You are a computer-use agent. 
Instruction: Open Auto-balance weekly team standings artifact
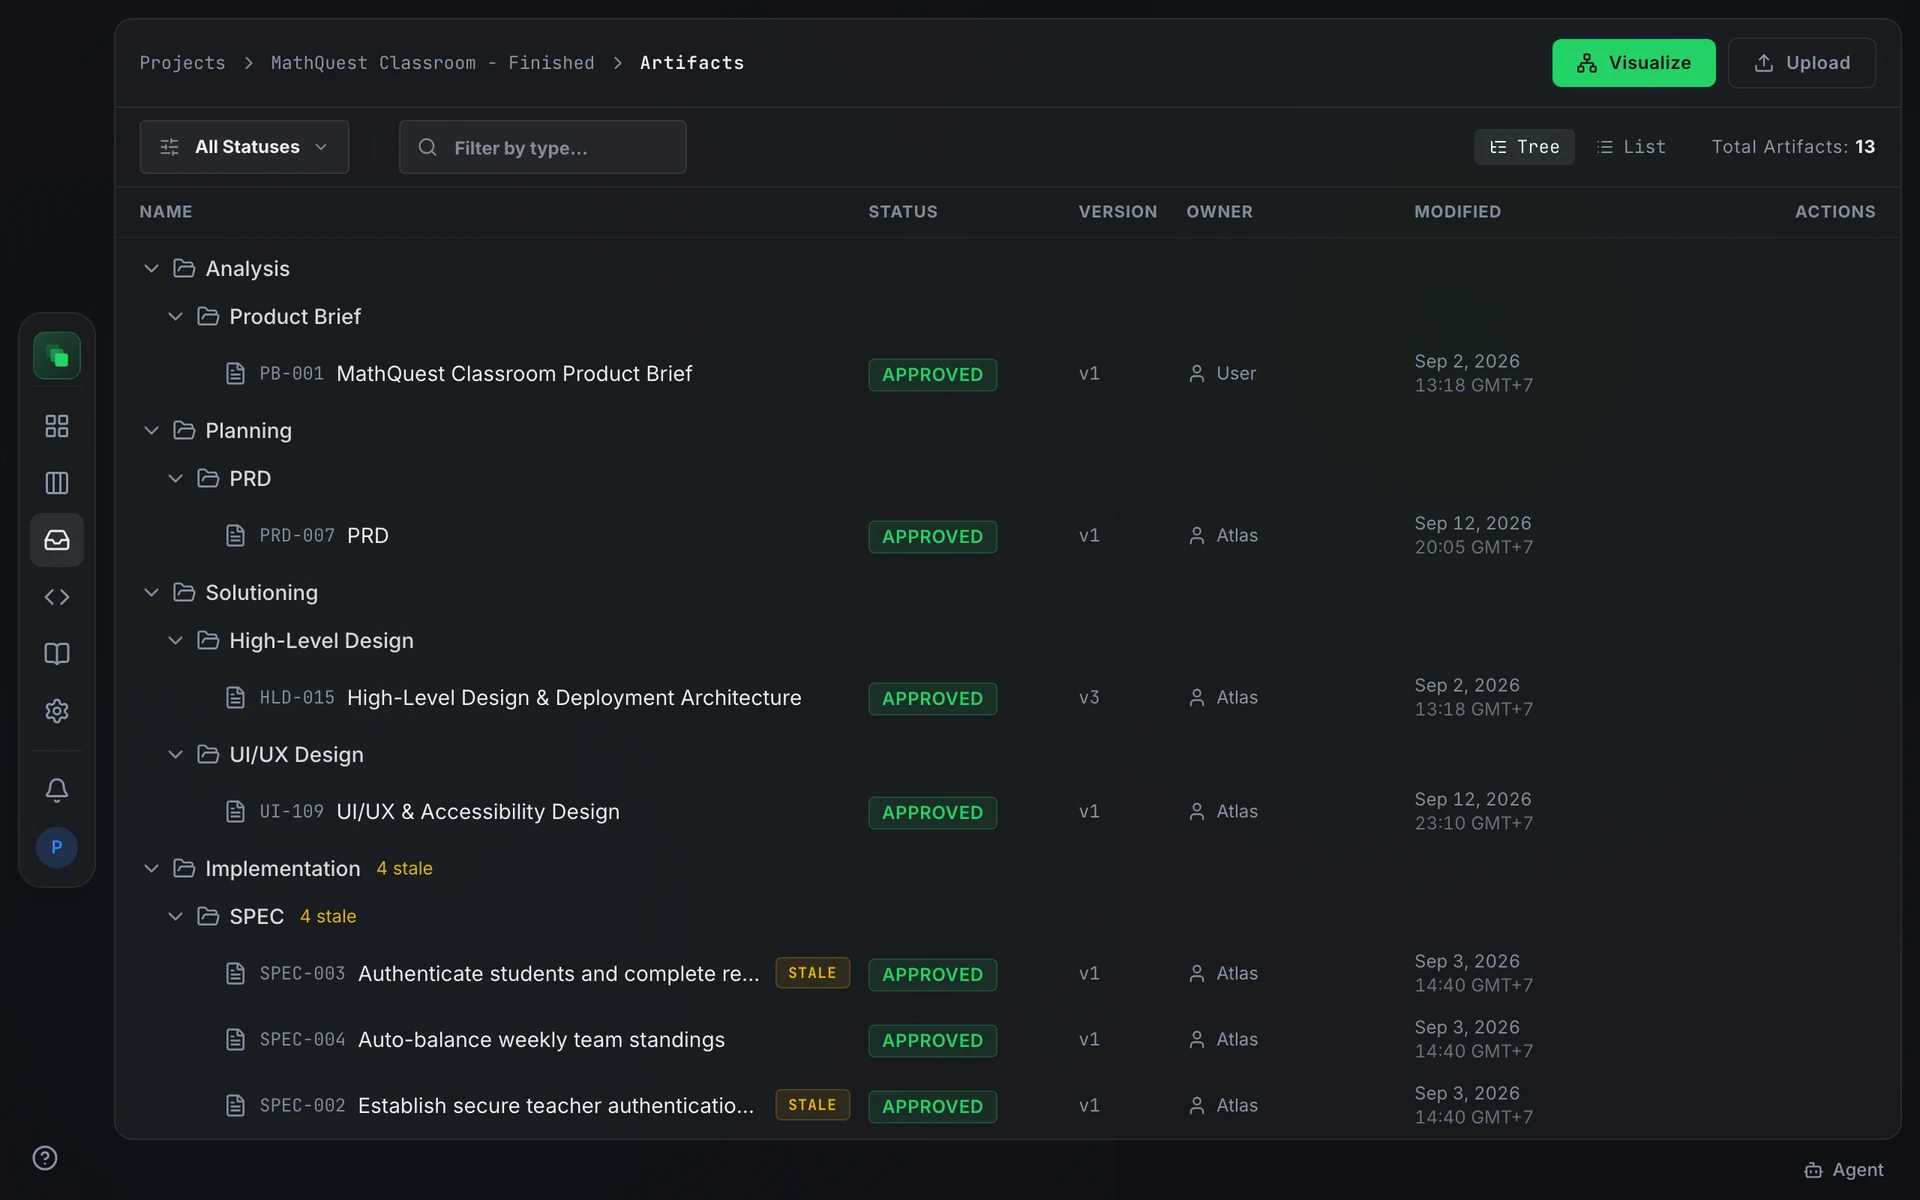541,1040
